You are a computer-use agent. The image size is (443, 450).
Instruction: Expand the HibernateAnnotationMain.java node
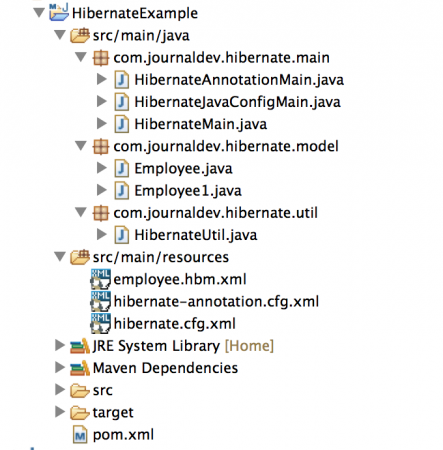102,79
